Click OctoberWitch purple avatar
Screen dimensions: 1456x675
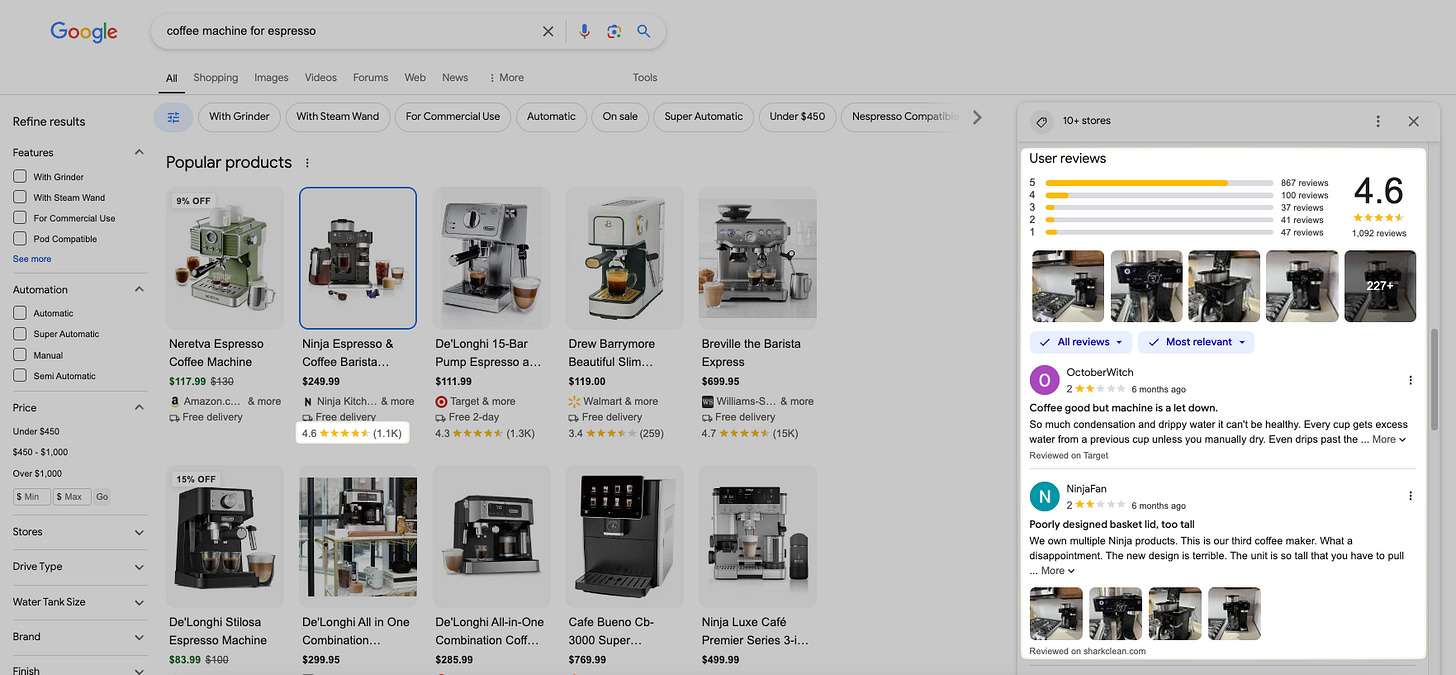click(x=1044, y=380)
